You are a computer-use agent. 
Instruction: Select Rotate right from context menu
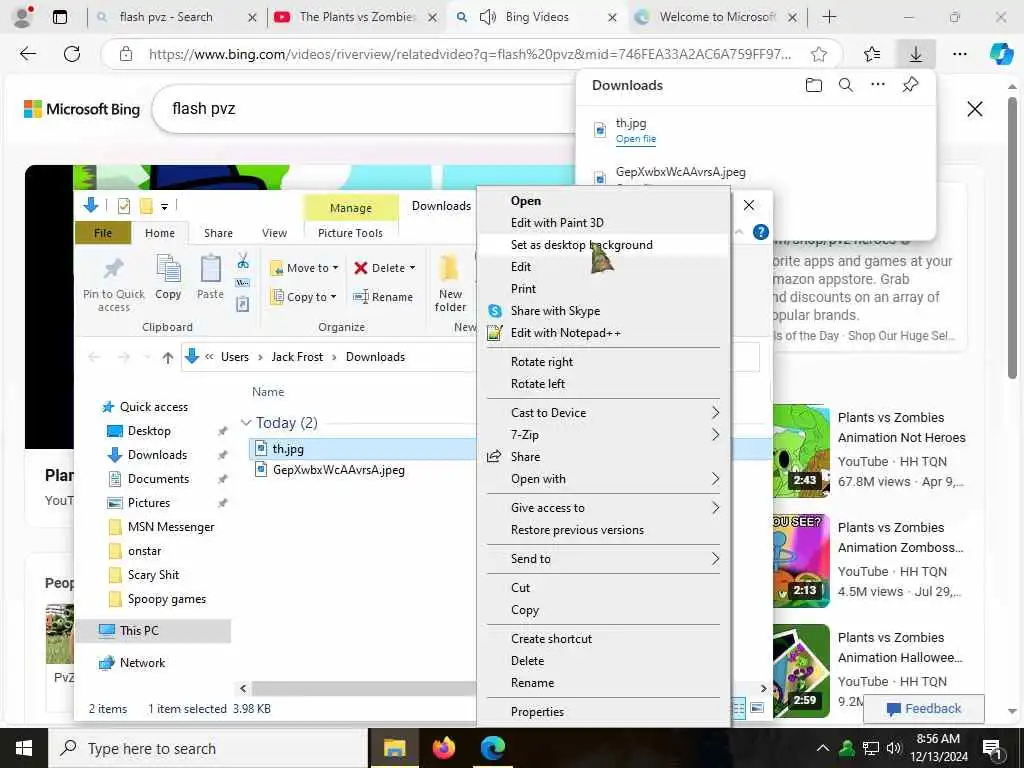click(602, 362)
